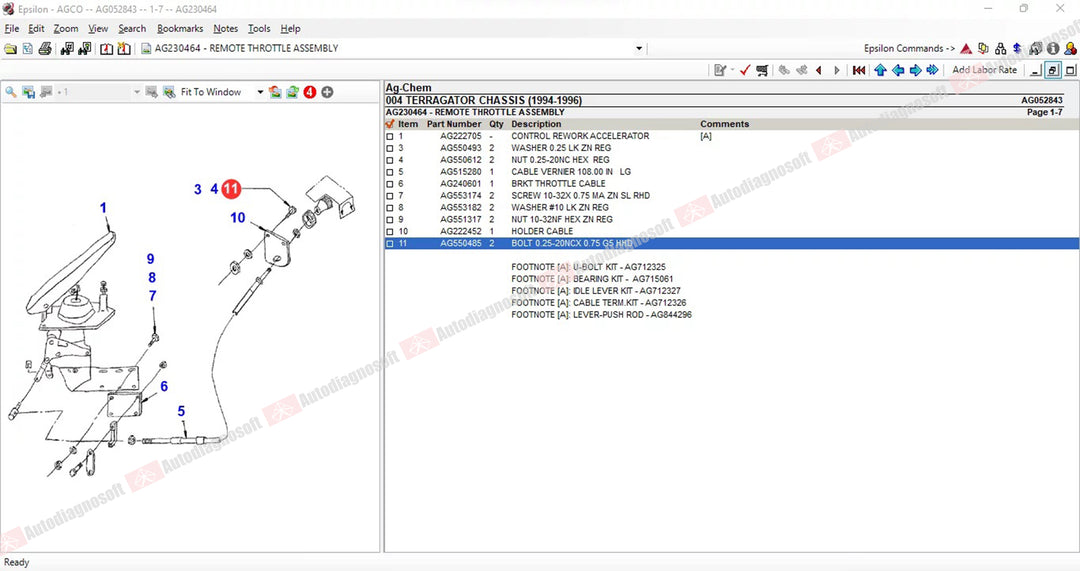The height and width of the screenshot is (571, 1080).
Task: Click the red circle 4 icon
Action: point(310,92)
